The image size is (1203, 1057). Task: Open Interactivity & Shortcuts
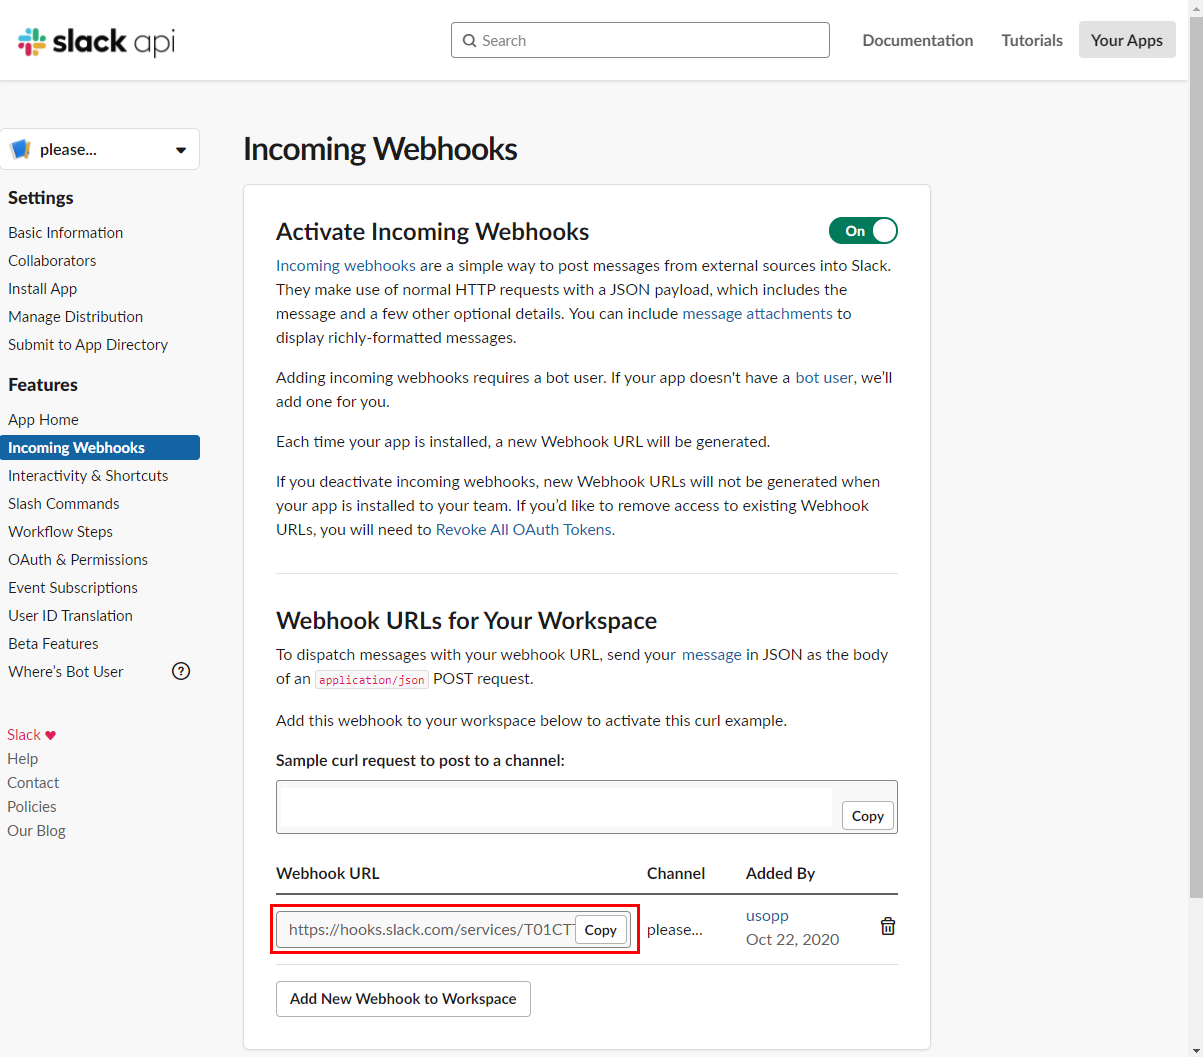[88, 475]
